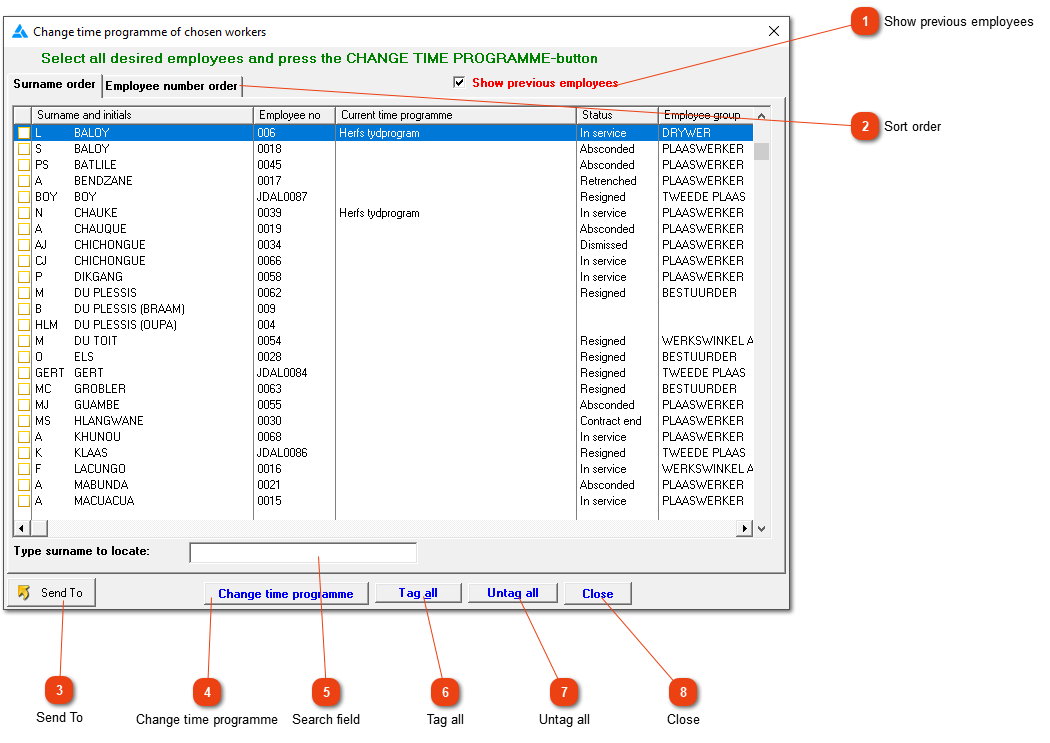Switch to Employee number order tab
This screenshot has width=1050, height=743.
coord(171,86)
